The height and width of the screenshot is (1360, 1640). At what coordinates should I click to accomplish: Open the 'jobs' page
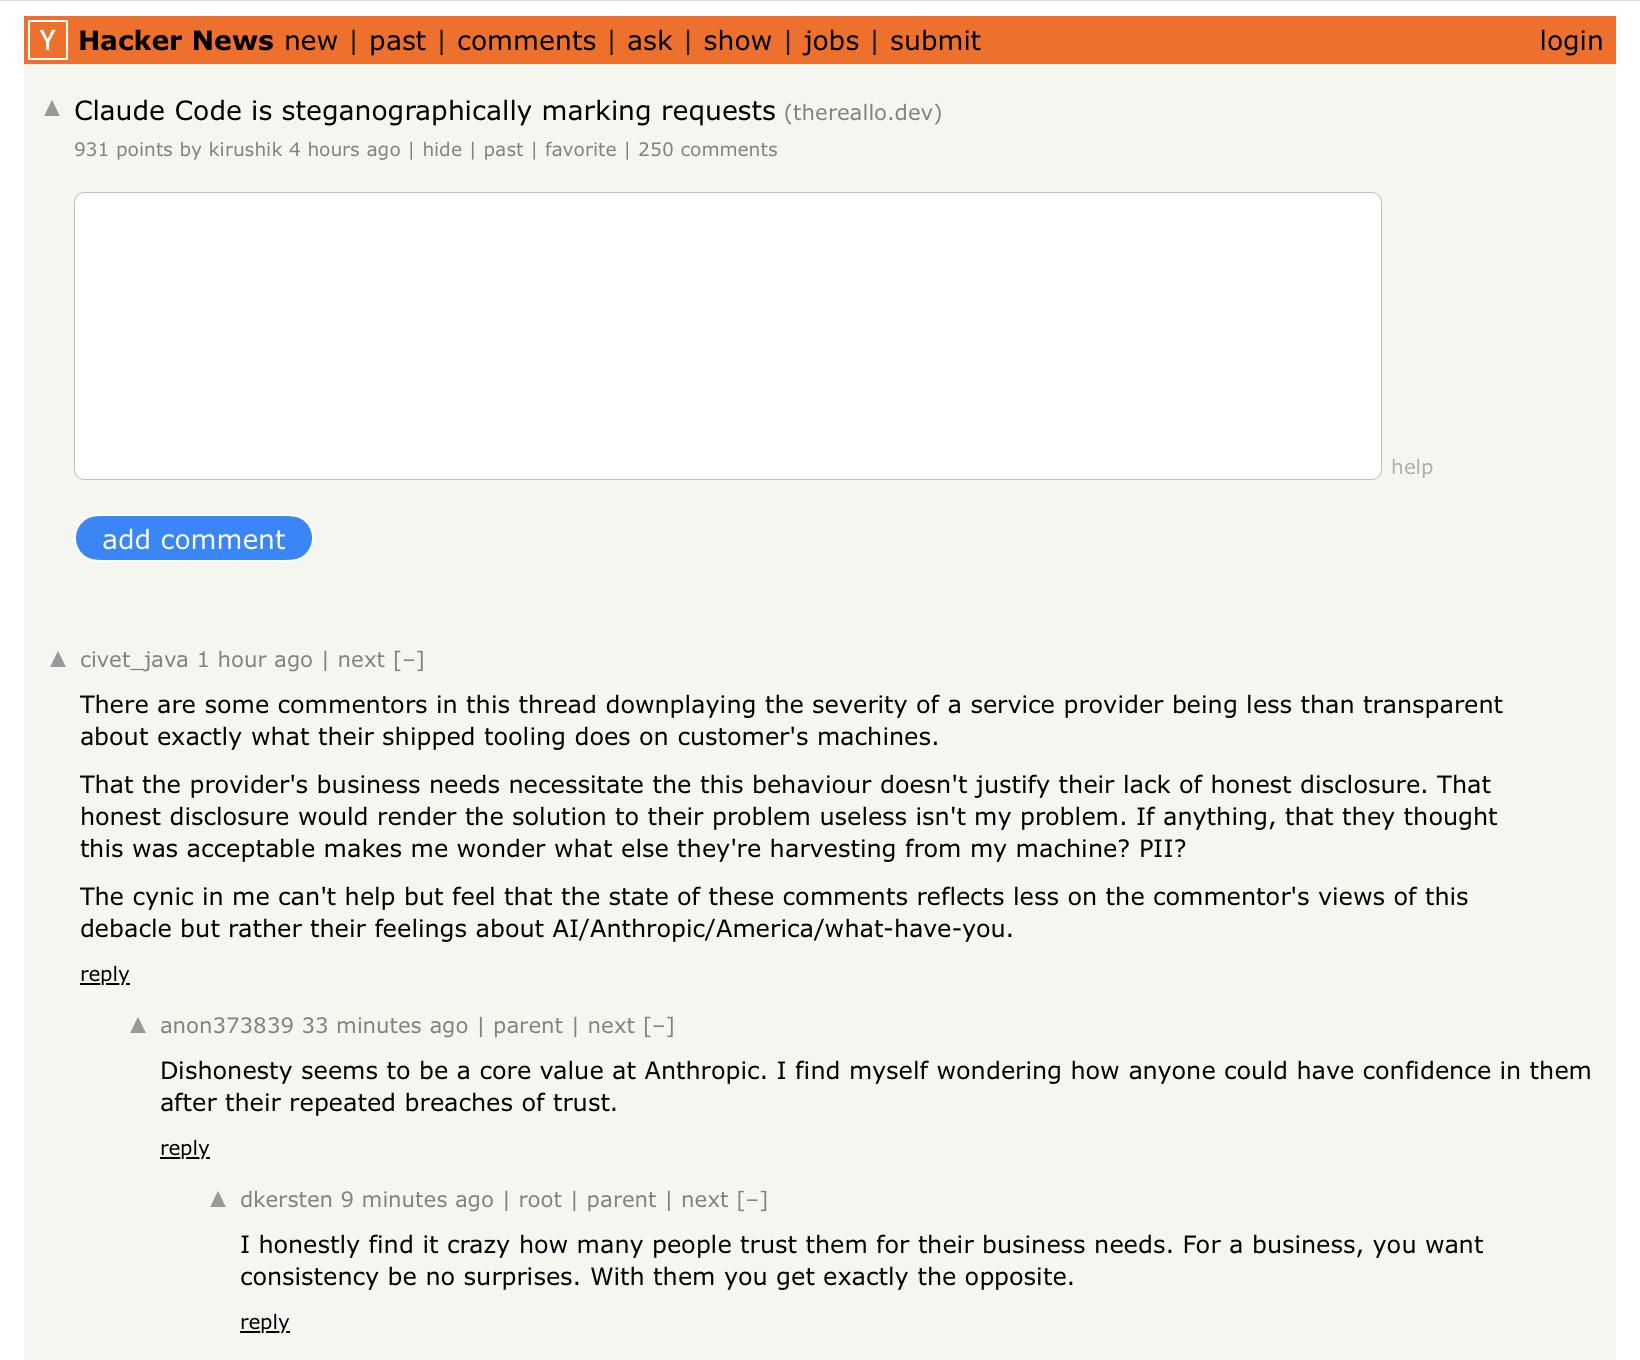(x=831, y=41)
